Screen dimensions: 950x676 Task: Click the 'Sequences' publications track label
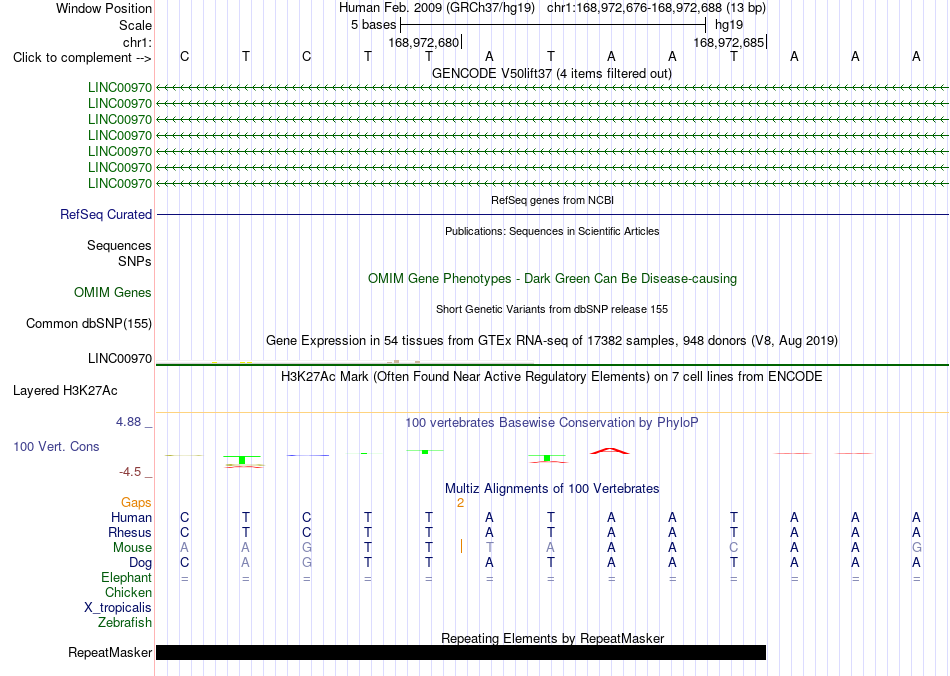pos(119,245)
